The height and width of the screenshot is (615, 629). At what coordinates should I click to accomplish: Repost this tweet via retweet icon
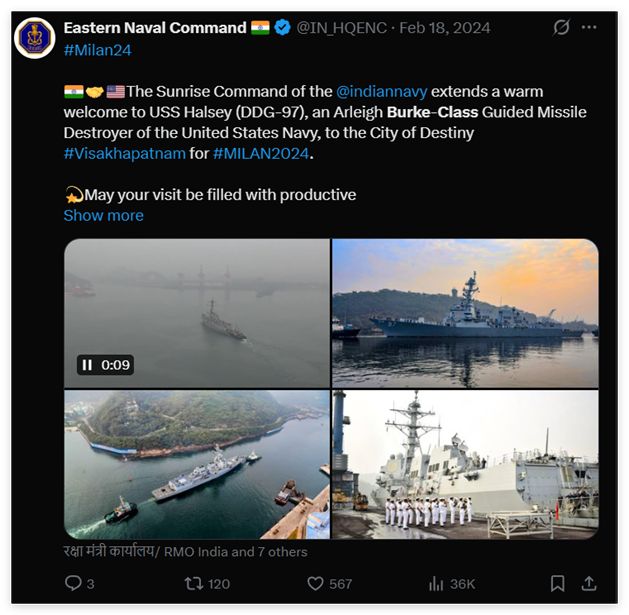(194, 583)
